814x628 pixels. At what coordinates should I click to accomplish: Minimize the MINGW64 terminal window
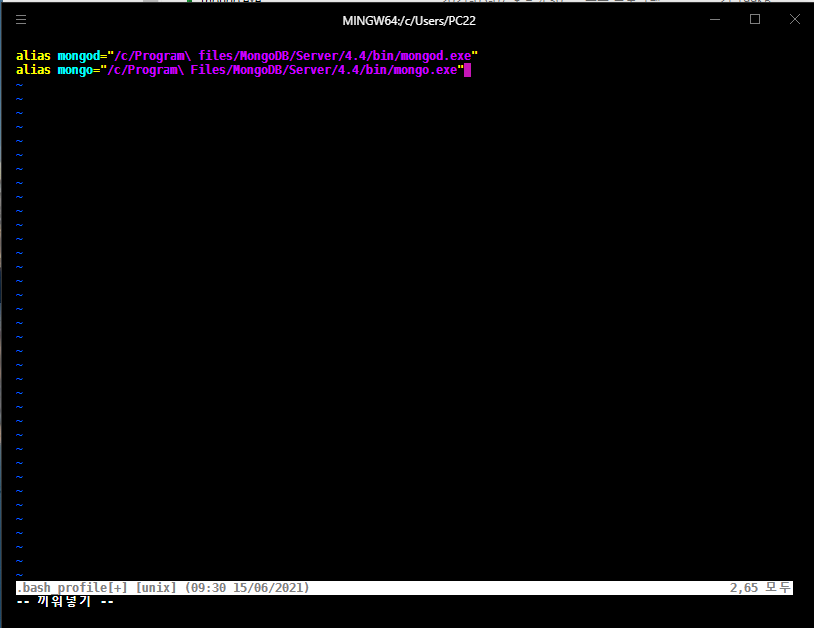click(x=715, y=20)
